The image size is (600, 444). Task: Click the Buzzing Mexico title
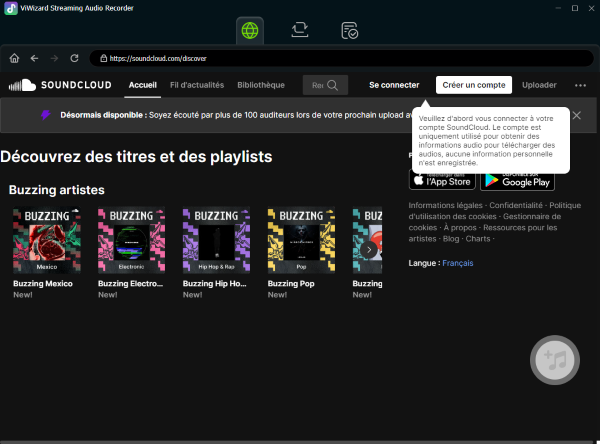pyautogui.click(x=43, y=284)
